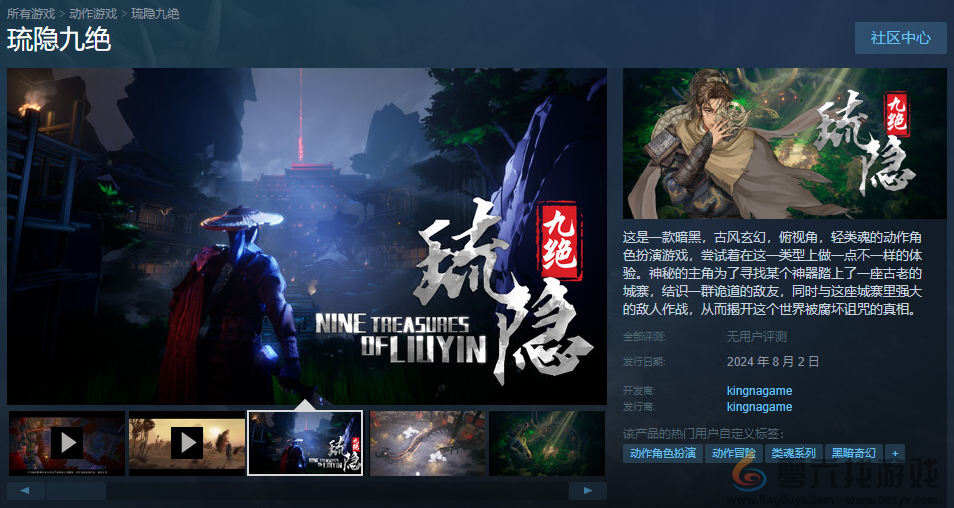
Task: Select the 类魂系列 tag
Action: pos(794,453)
